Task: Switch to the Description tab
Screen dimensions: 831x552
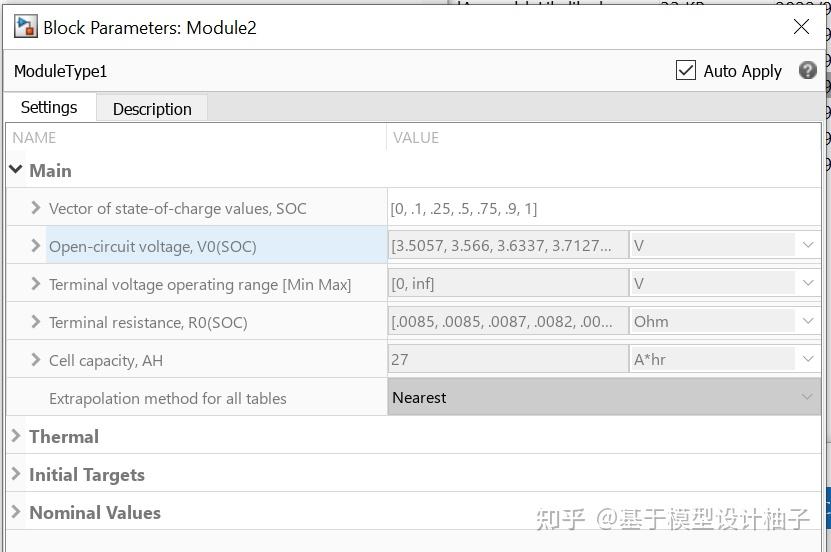Action: tap(152, 109)
